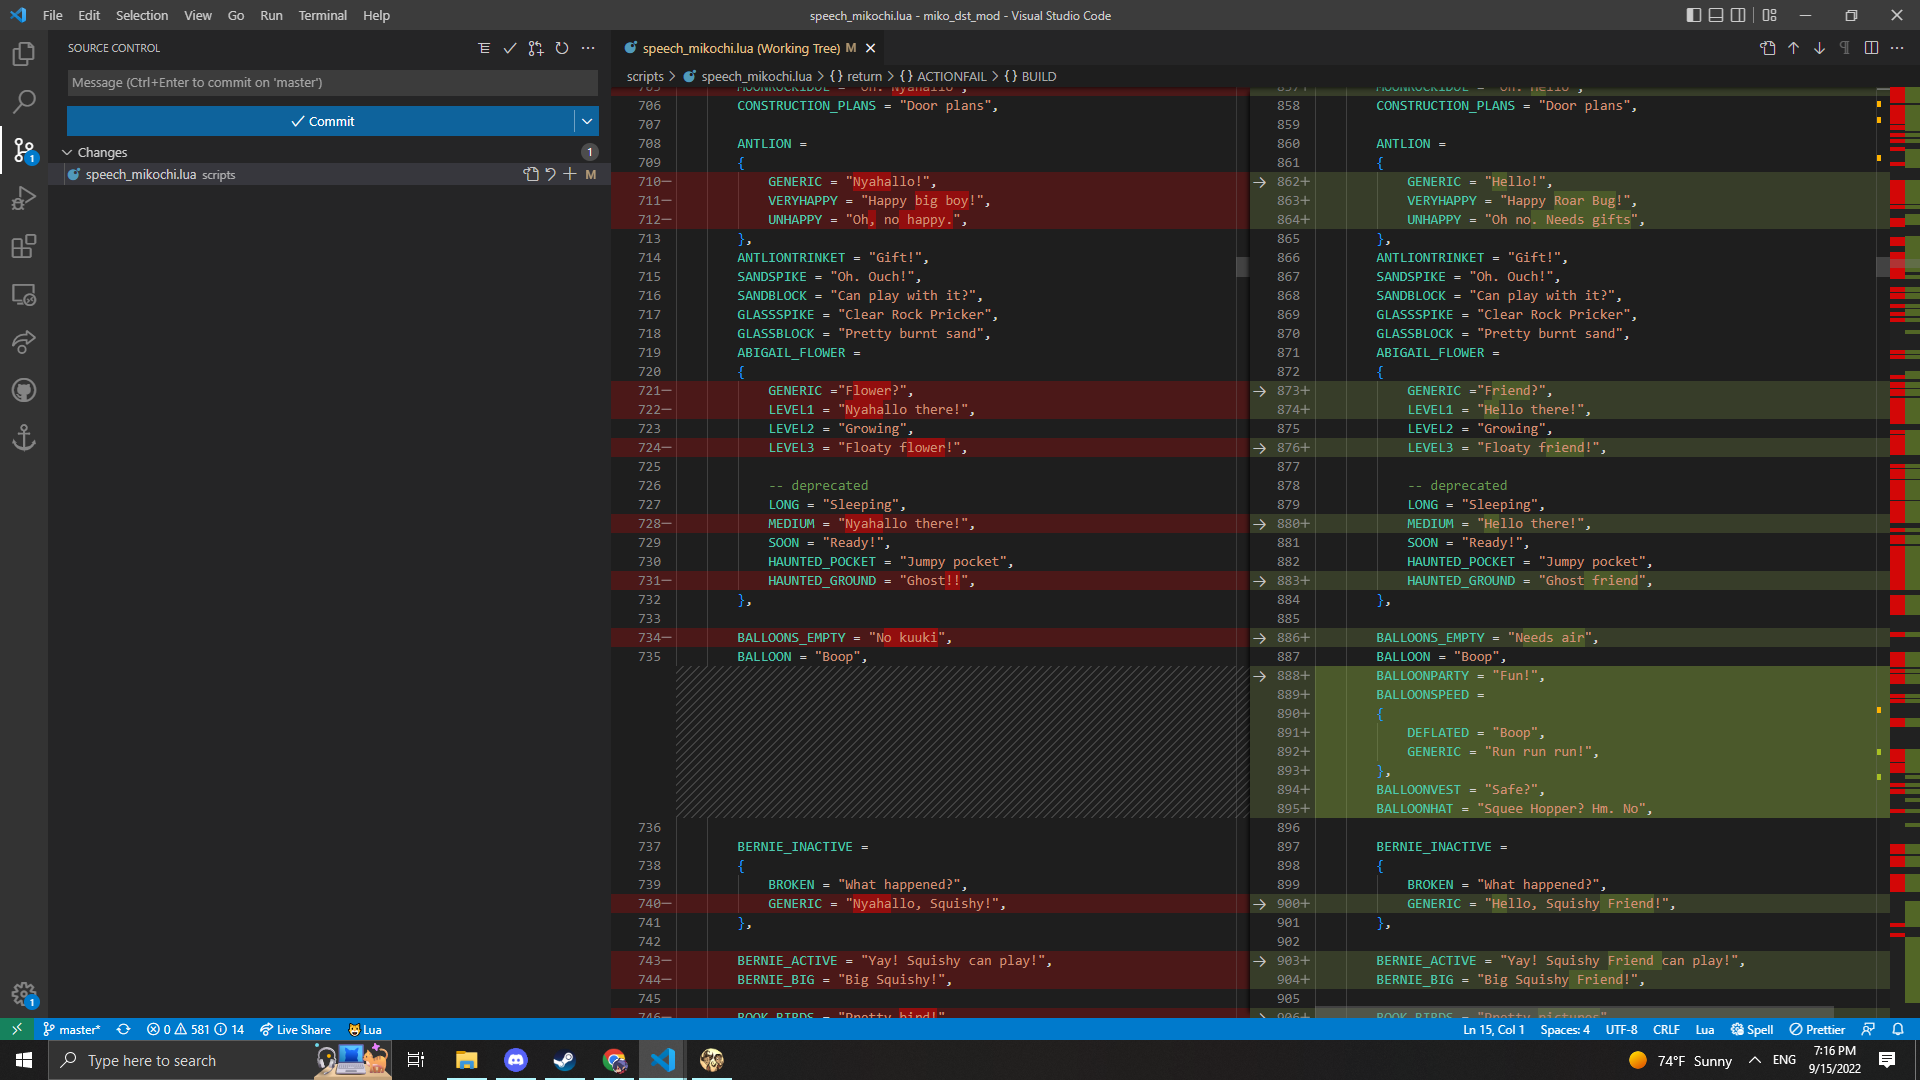Click the commit message input field
This screenshot has width=1920, height=1080.
(332, 83)
